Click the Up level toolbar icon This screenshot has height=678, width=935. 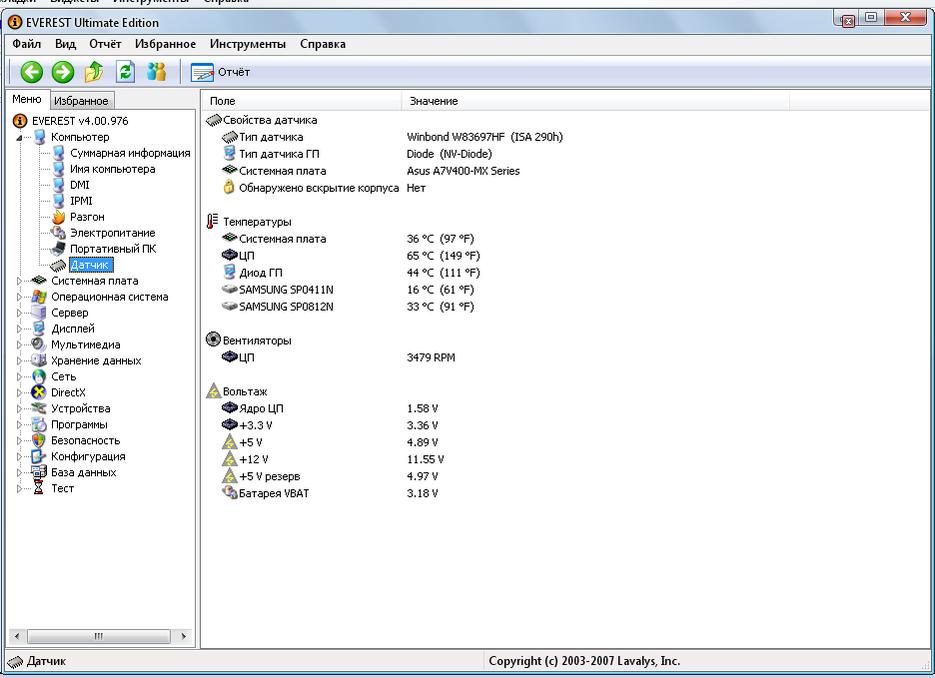94,72
